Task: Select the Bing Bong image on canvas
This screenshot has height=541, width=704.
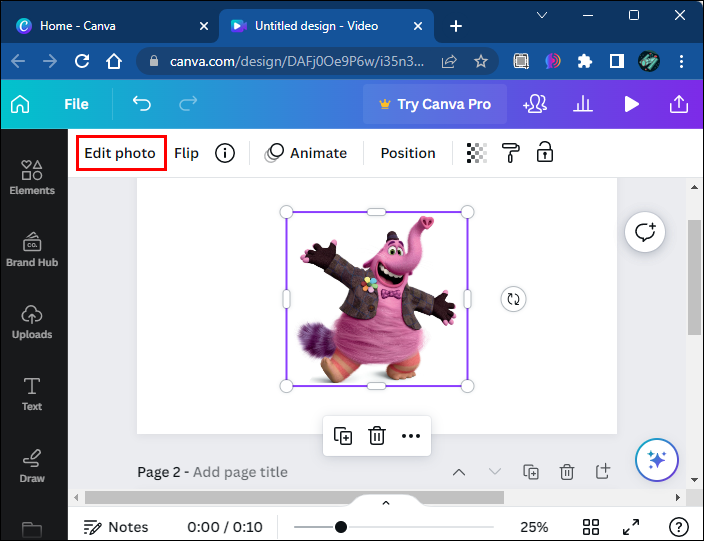Action: (x=376, y=299)
